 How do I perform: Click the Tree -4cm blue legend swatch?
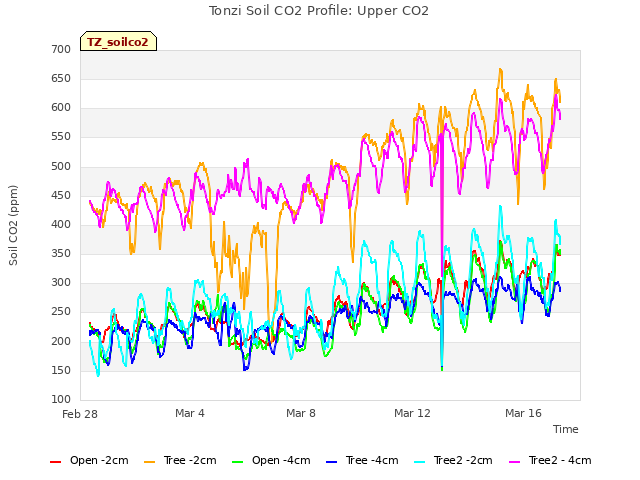tap(332, 462)
